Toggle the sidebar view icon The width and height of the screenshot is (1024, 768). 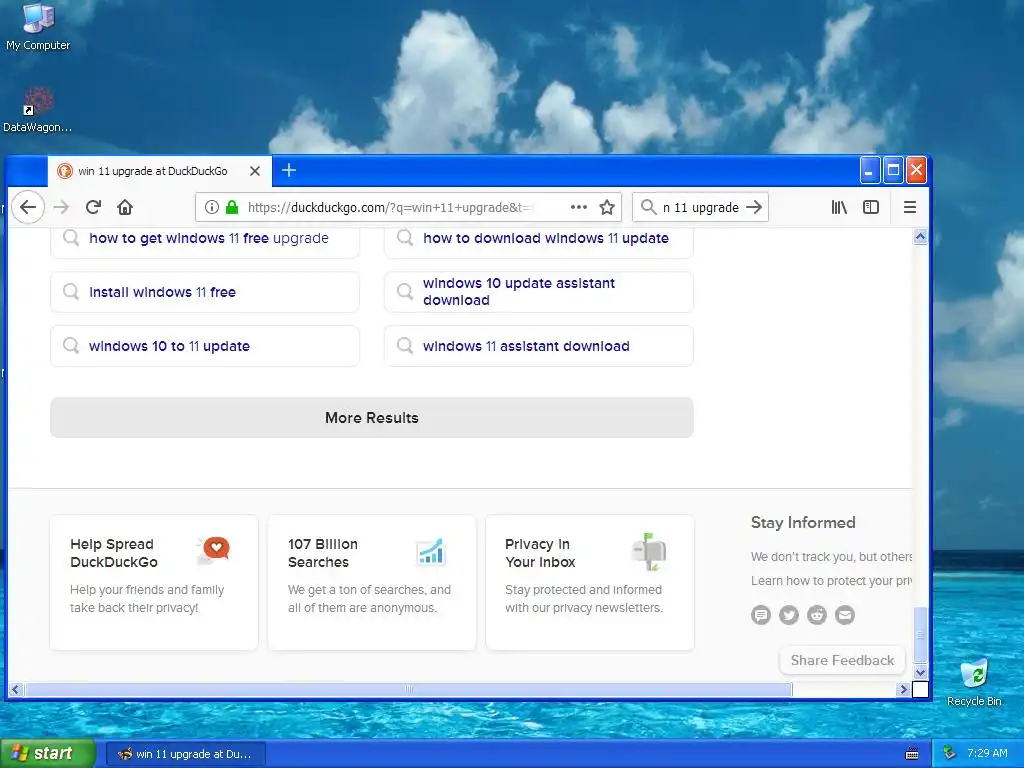(x=871, y=207)
